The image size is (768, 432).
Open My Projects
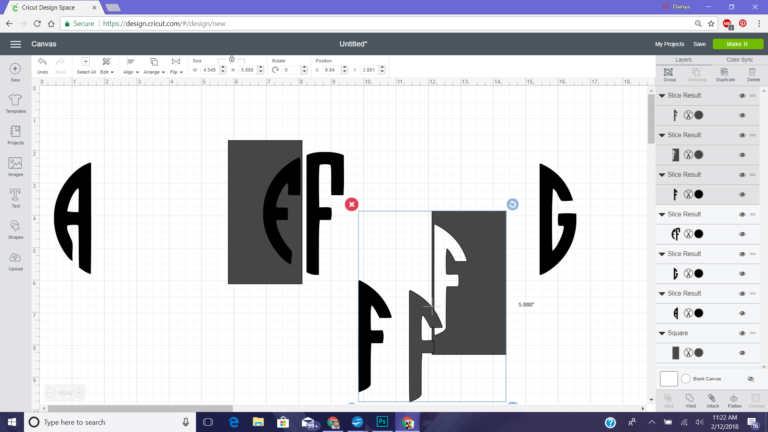[669, 44]
